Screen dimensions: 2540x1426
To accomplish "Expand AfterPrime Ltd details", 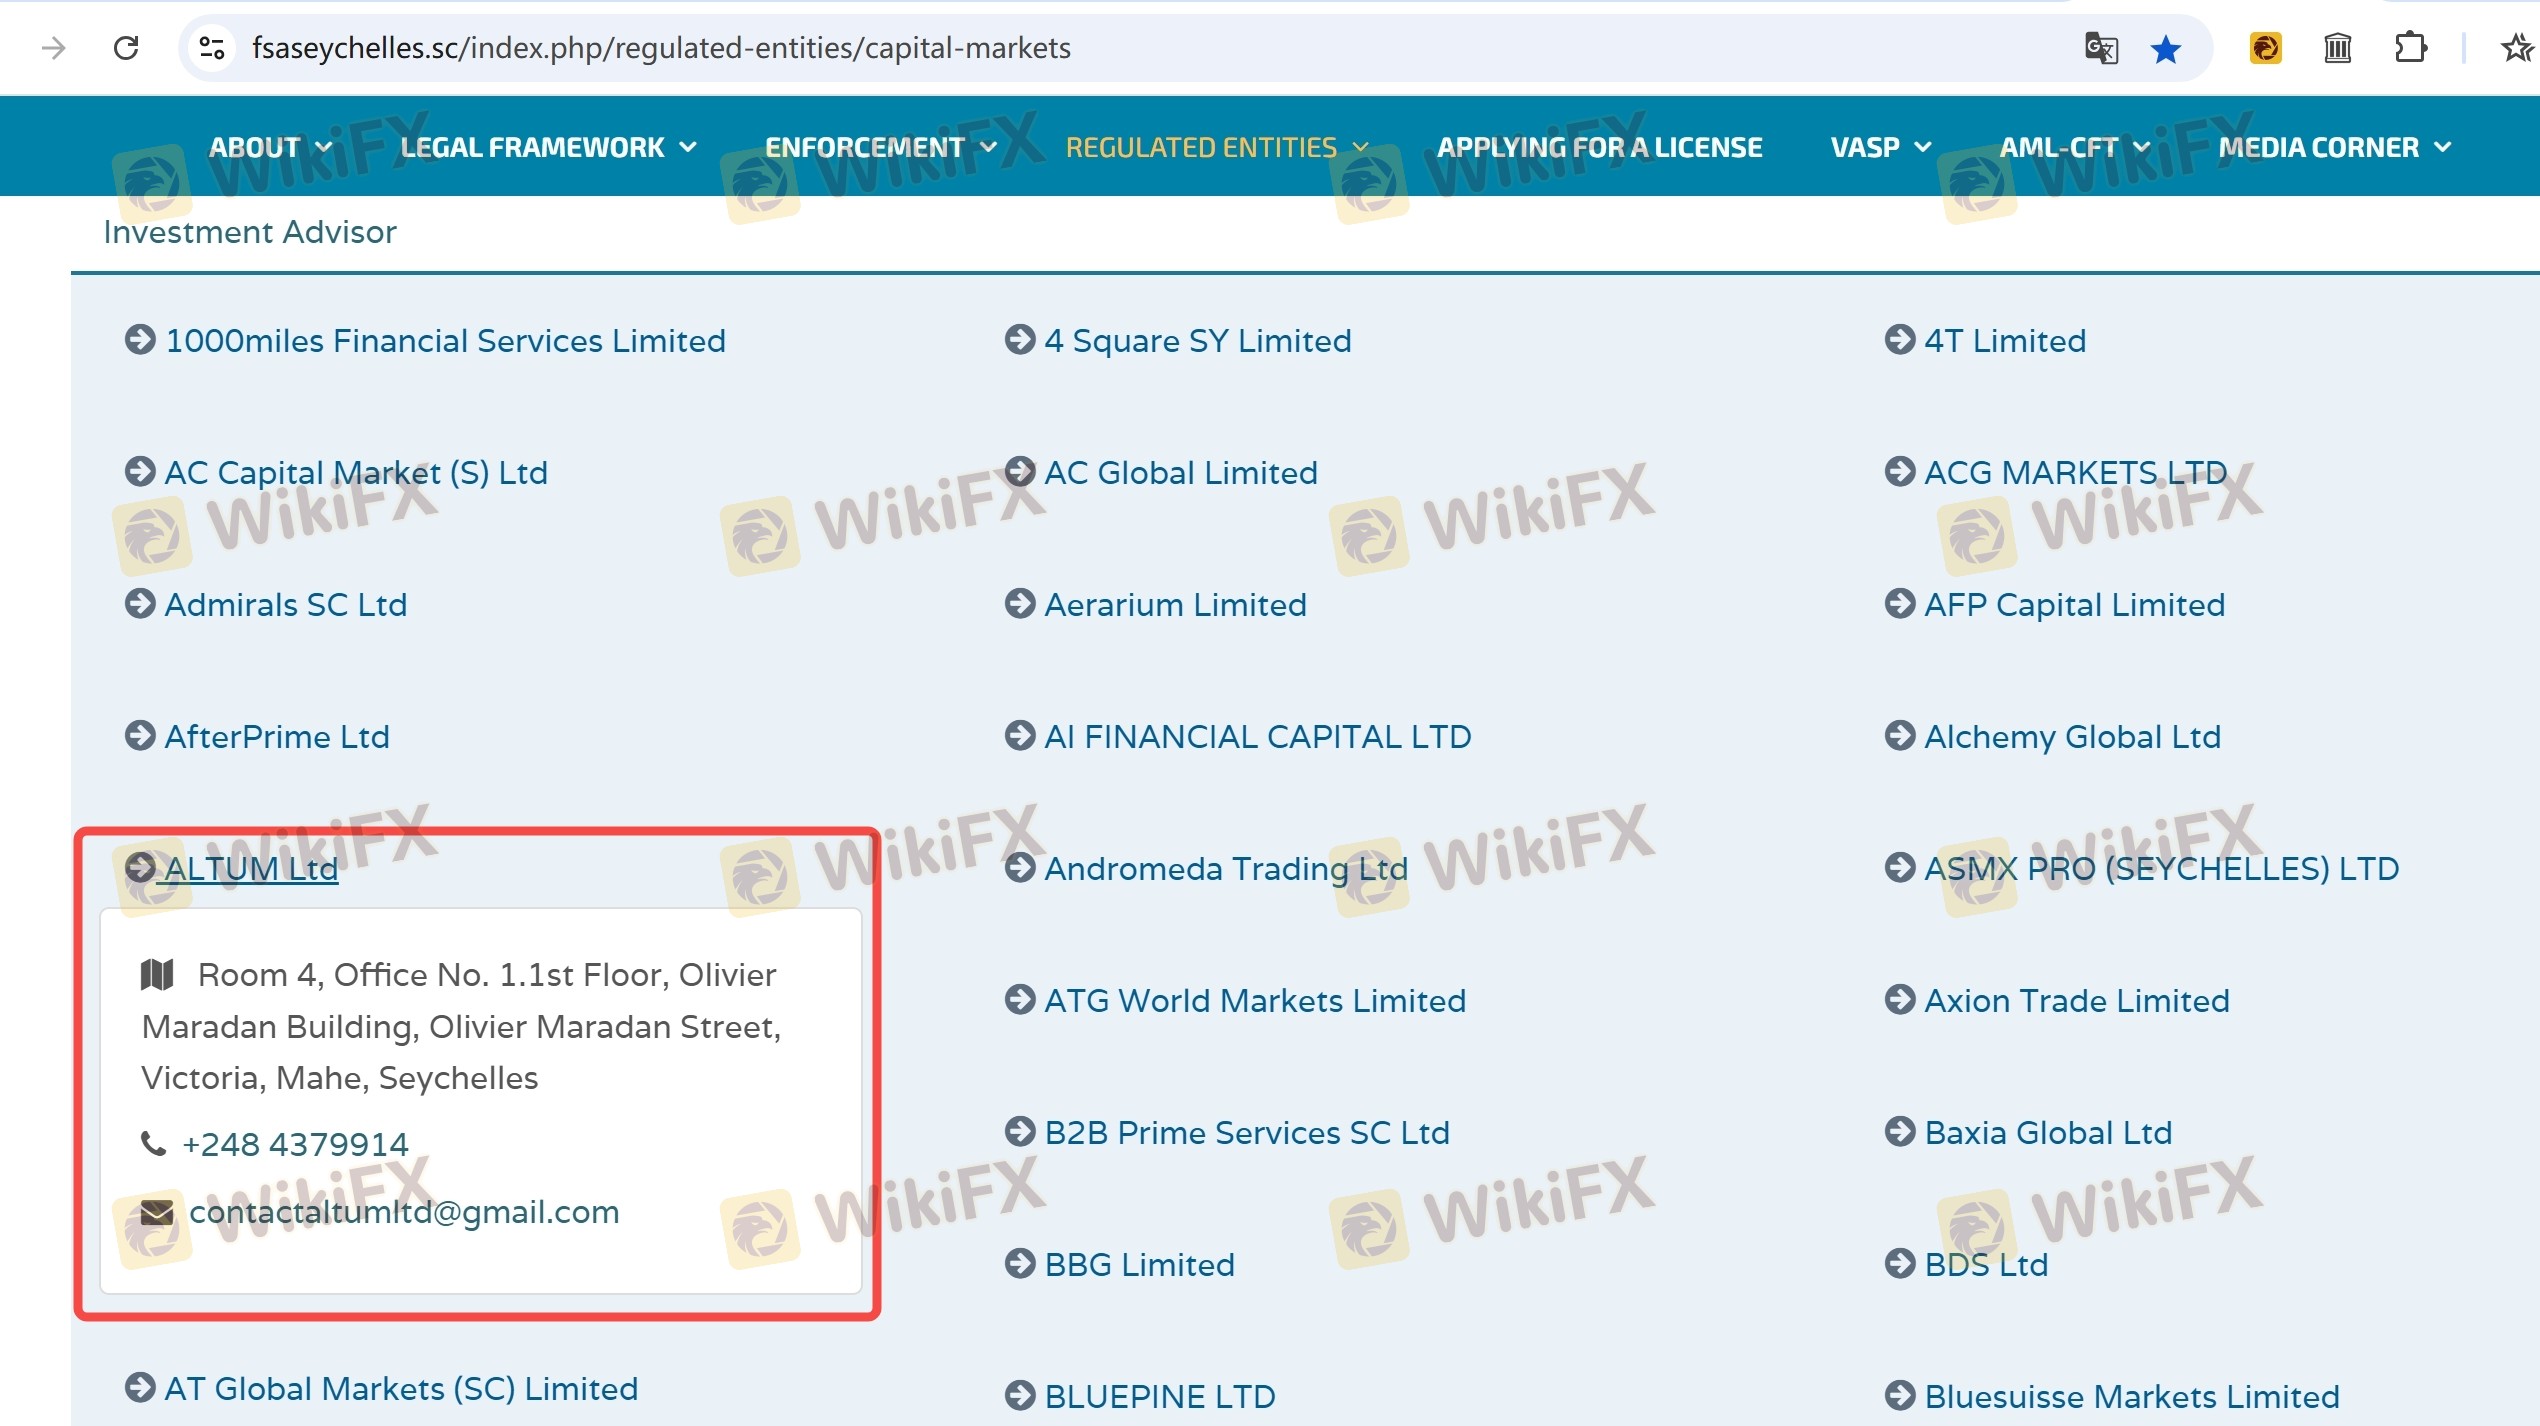I will click(x=277, y=737).
